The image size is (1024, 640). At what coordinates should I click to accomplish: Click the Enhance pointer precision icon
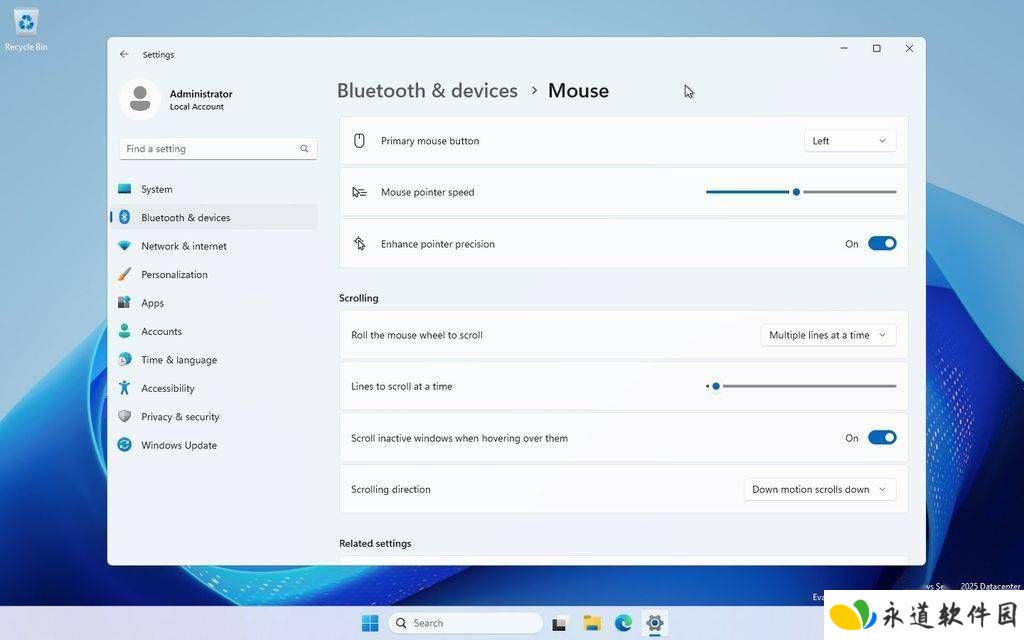coord(359,244)
